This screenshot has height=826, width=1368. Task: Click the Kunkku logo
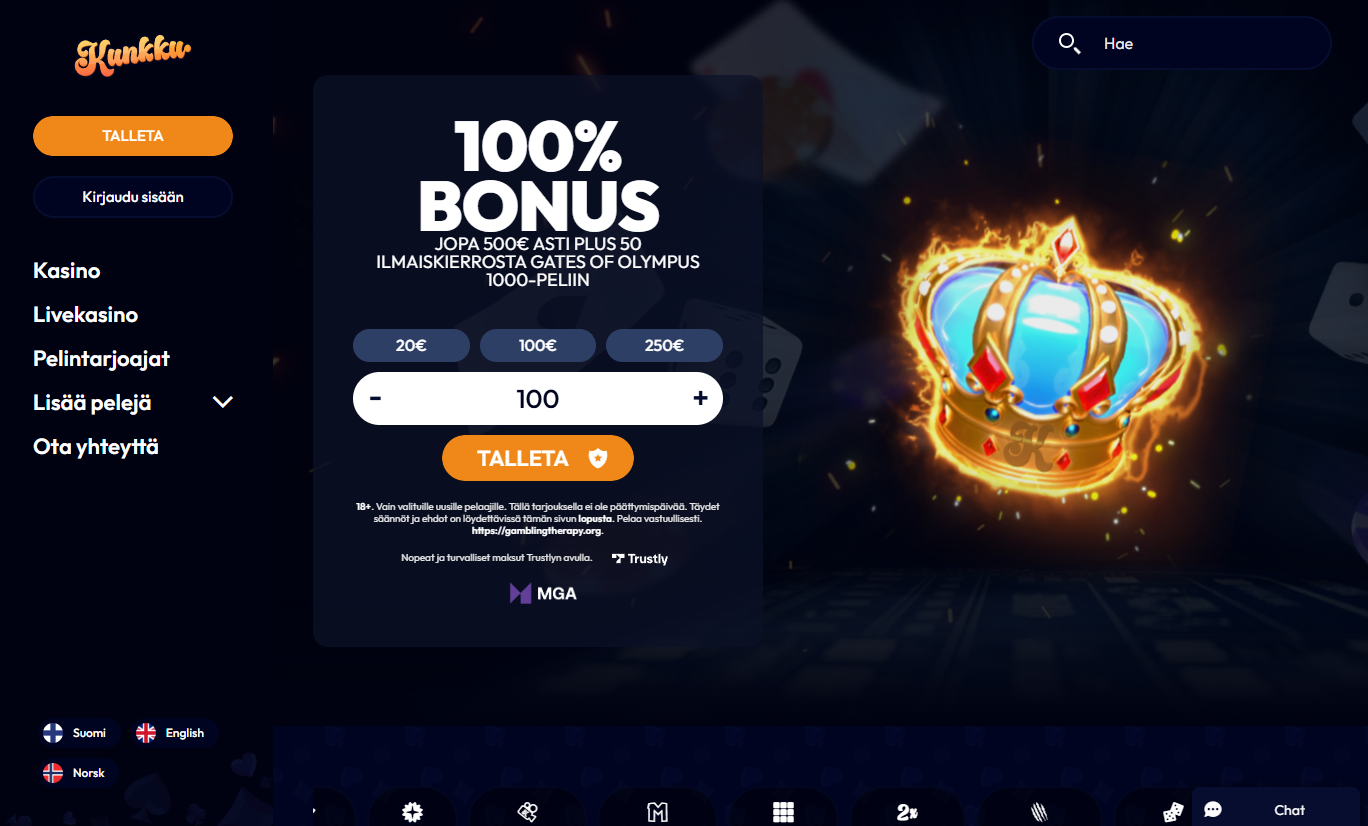pyautogui.click(x=133, y=56)
